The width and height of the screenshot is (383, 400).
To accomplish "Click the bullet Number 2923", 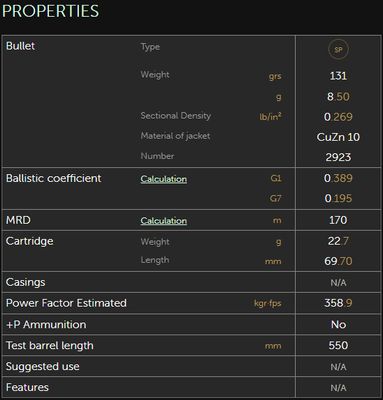I will point(338,157).
